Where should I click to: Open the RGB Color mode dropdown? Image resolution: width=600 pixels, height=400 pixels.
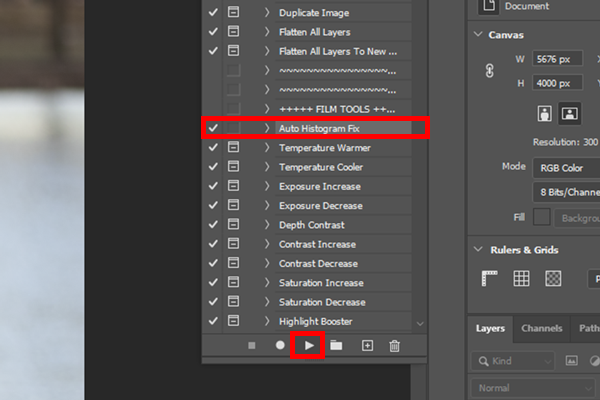(566, 166)
